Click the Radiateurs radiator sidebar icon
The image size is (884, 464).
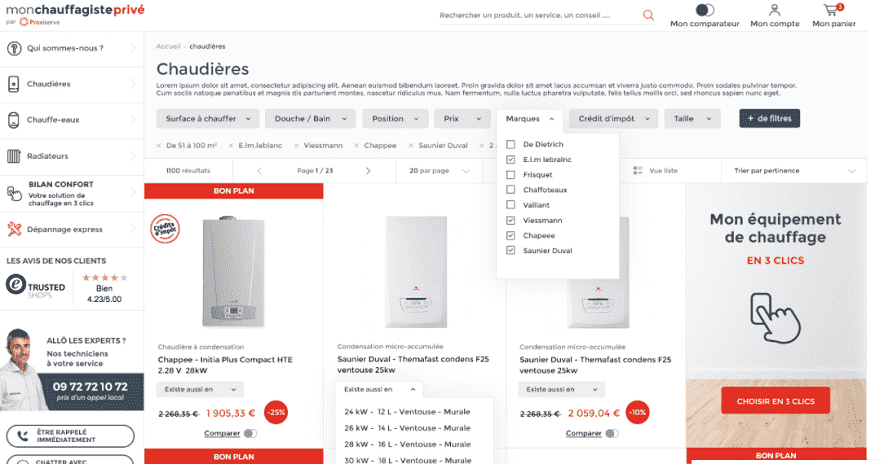tap(14, 156)
